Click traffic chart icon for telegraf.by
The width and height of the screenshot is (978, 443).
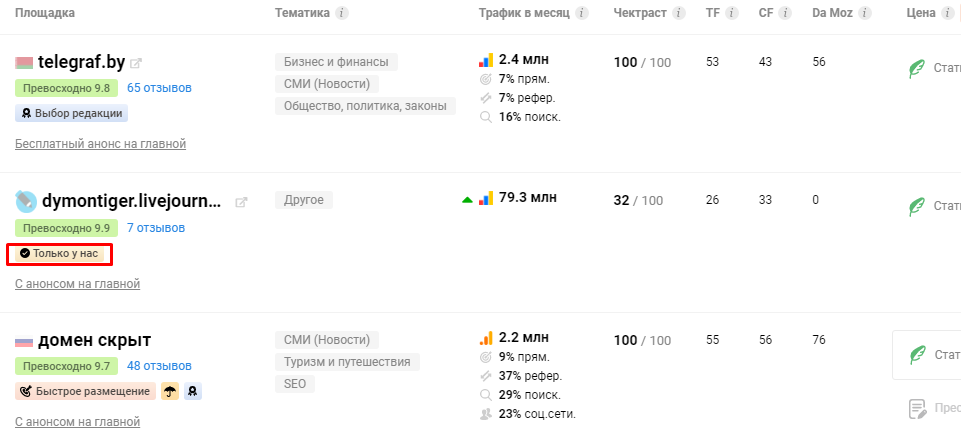(x=486, y=60)
